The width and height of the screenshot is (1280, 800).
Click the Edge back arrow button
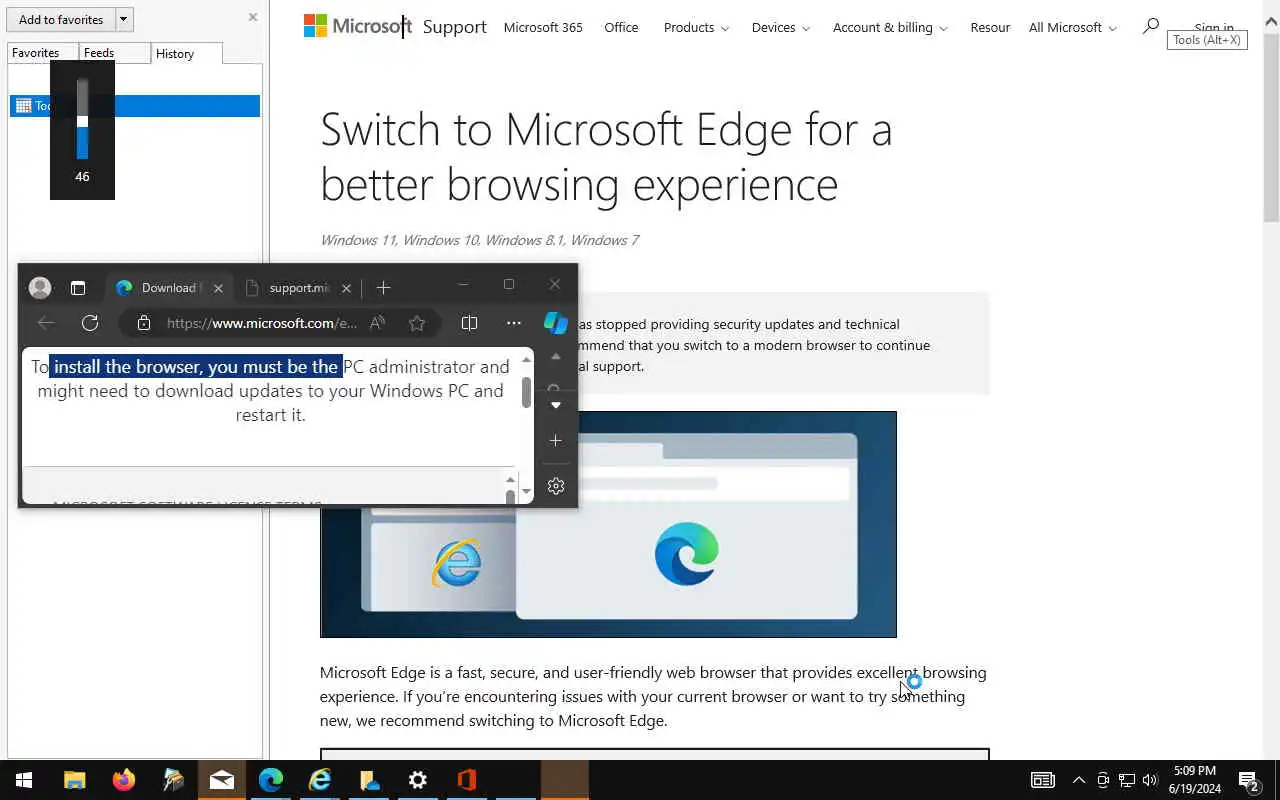point(46,323)
